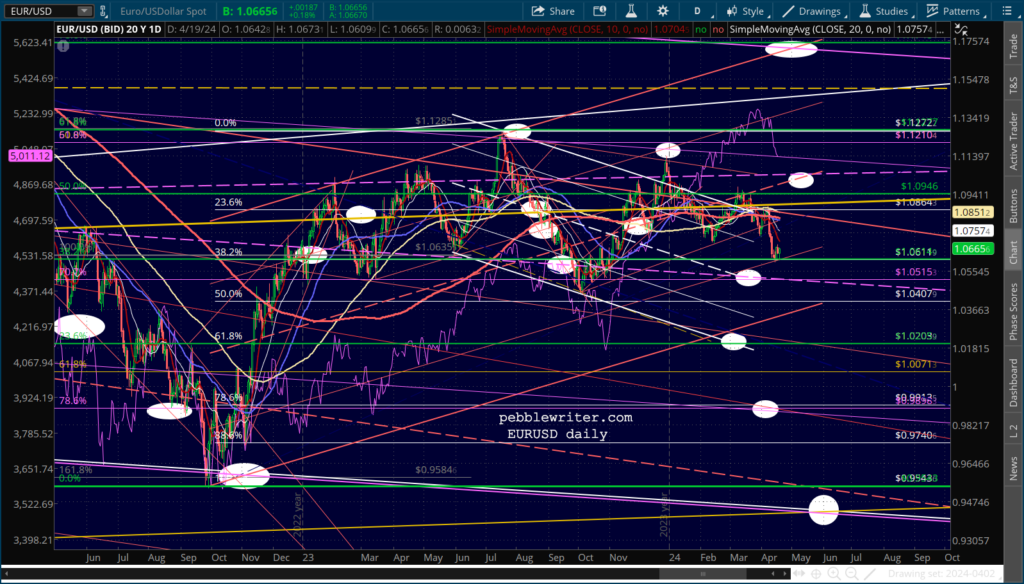This screenshot has width=1024, height=584.
Task: Click the green 1.0665 last price label
Action: 973,249
